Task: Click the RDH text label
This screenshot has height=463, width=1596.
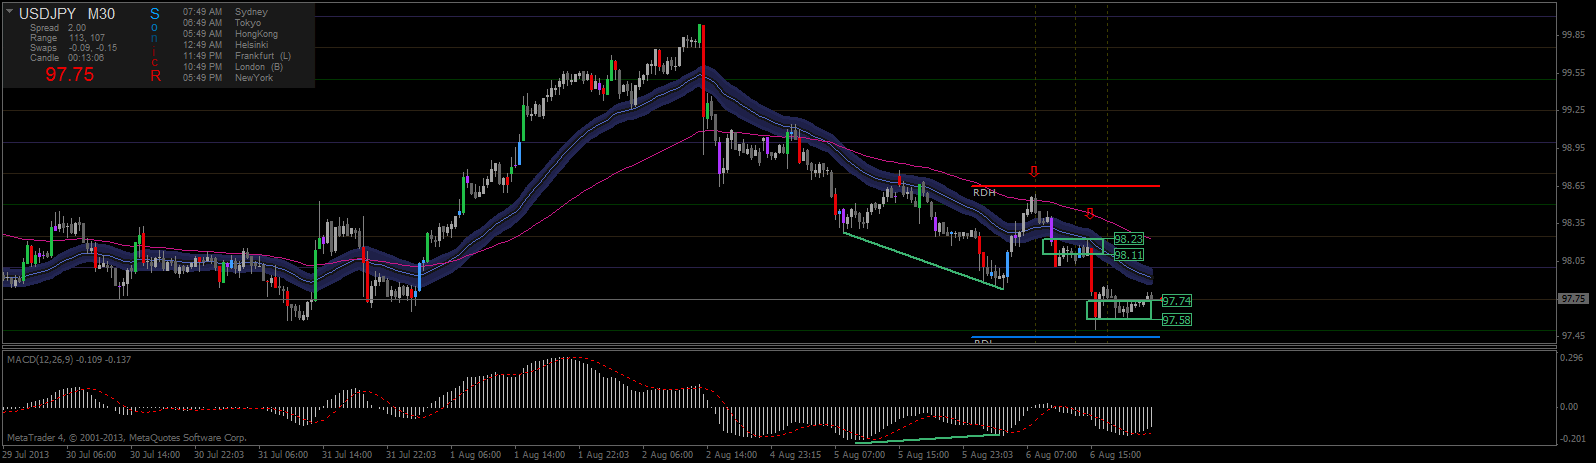Action: [984, 192]
